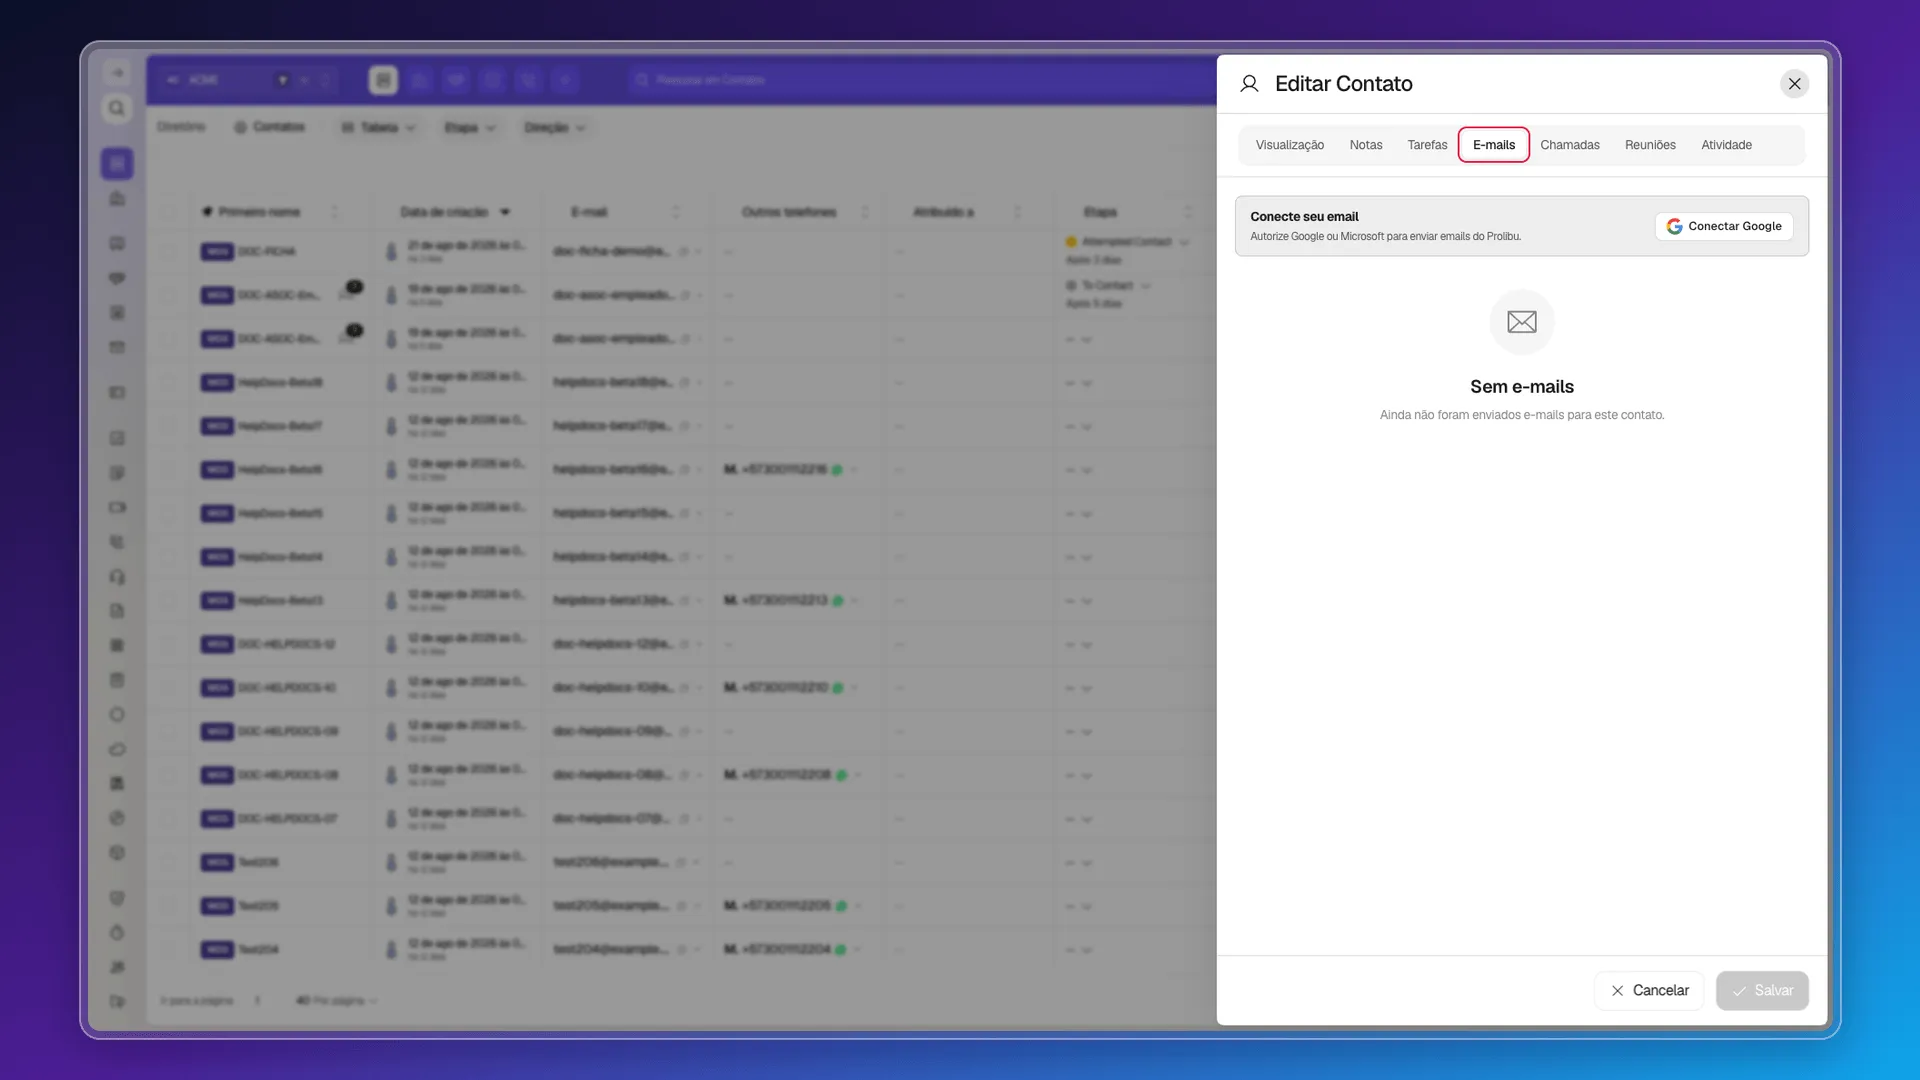Open the Reuniões tab

tap(1650, 145)
